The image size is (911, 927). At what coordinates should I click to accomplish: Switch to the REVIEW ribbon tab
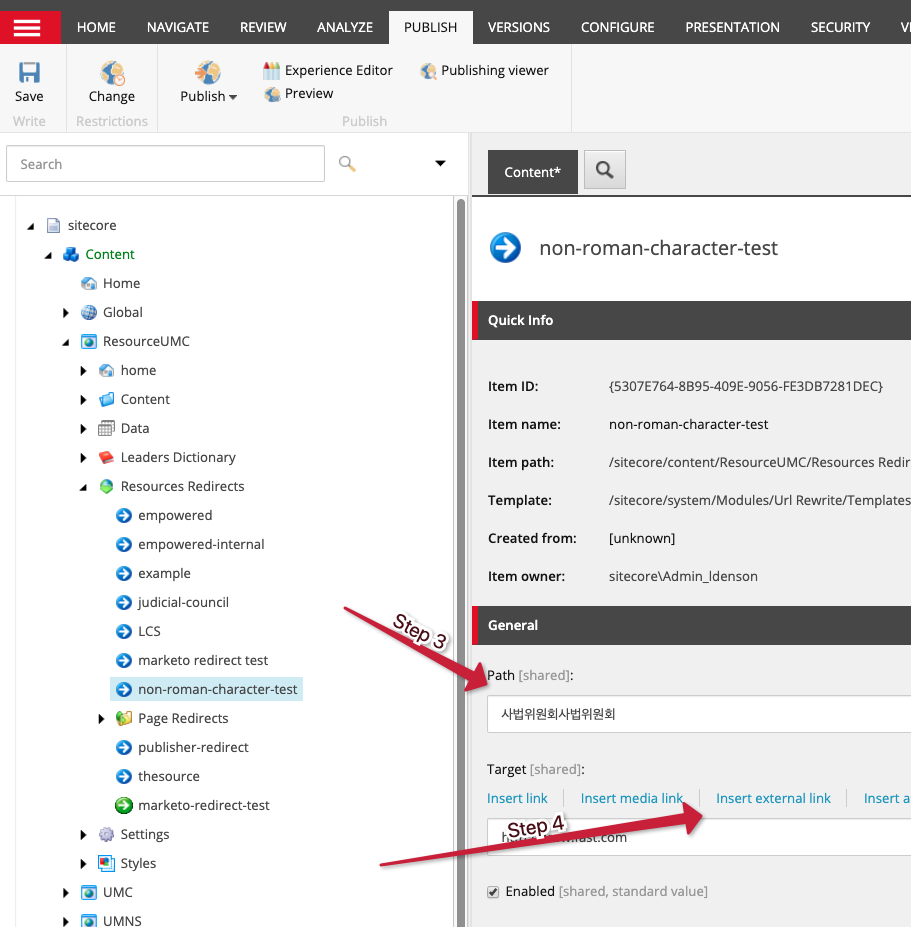[263, 27]
